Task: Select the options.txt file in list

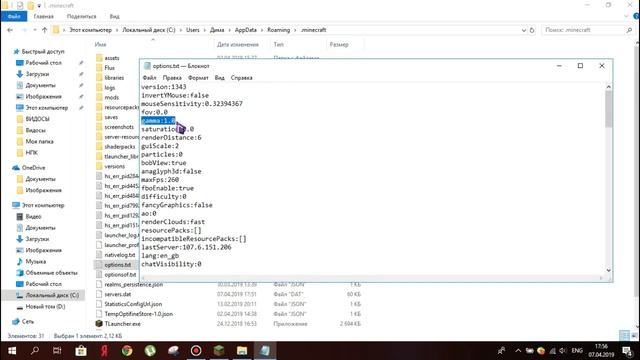Action: [x=118, y=264]
